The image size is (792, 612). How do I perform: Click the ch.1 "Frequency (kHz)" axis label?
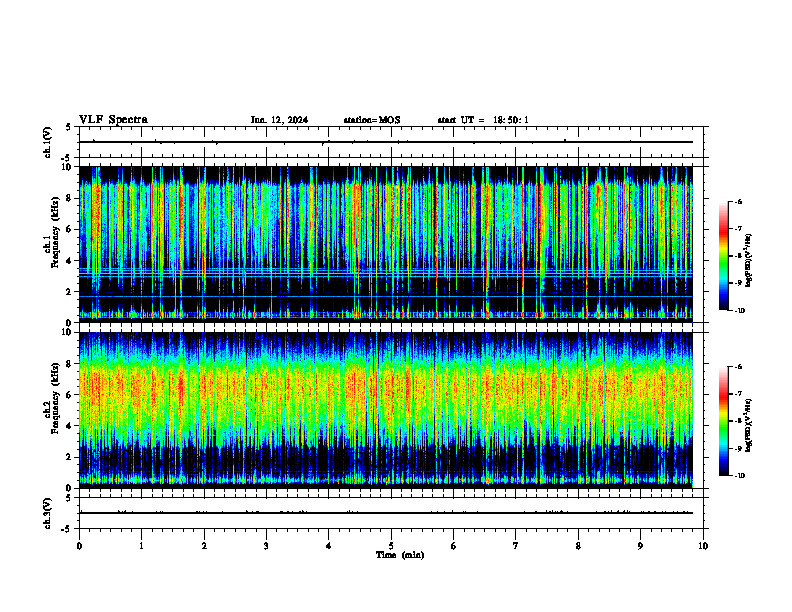[x=55, y=233]
